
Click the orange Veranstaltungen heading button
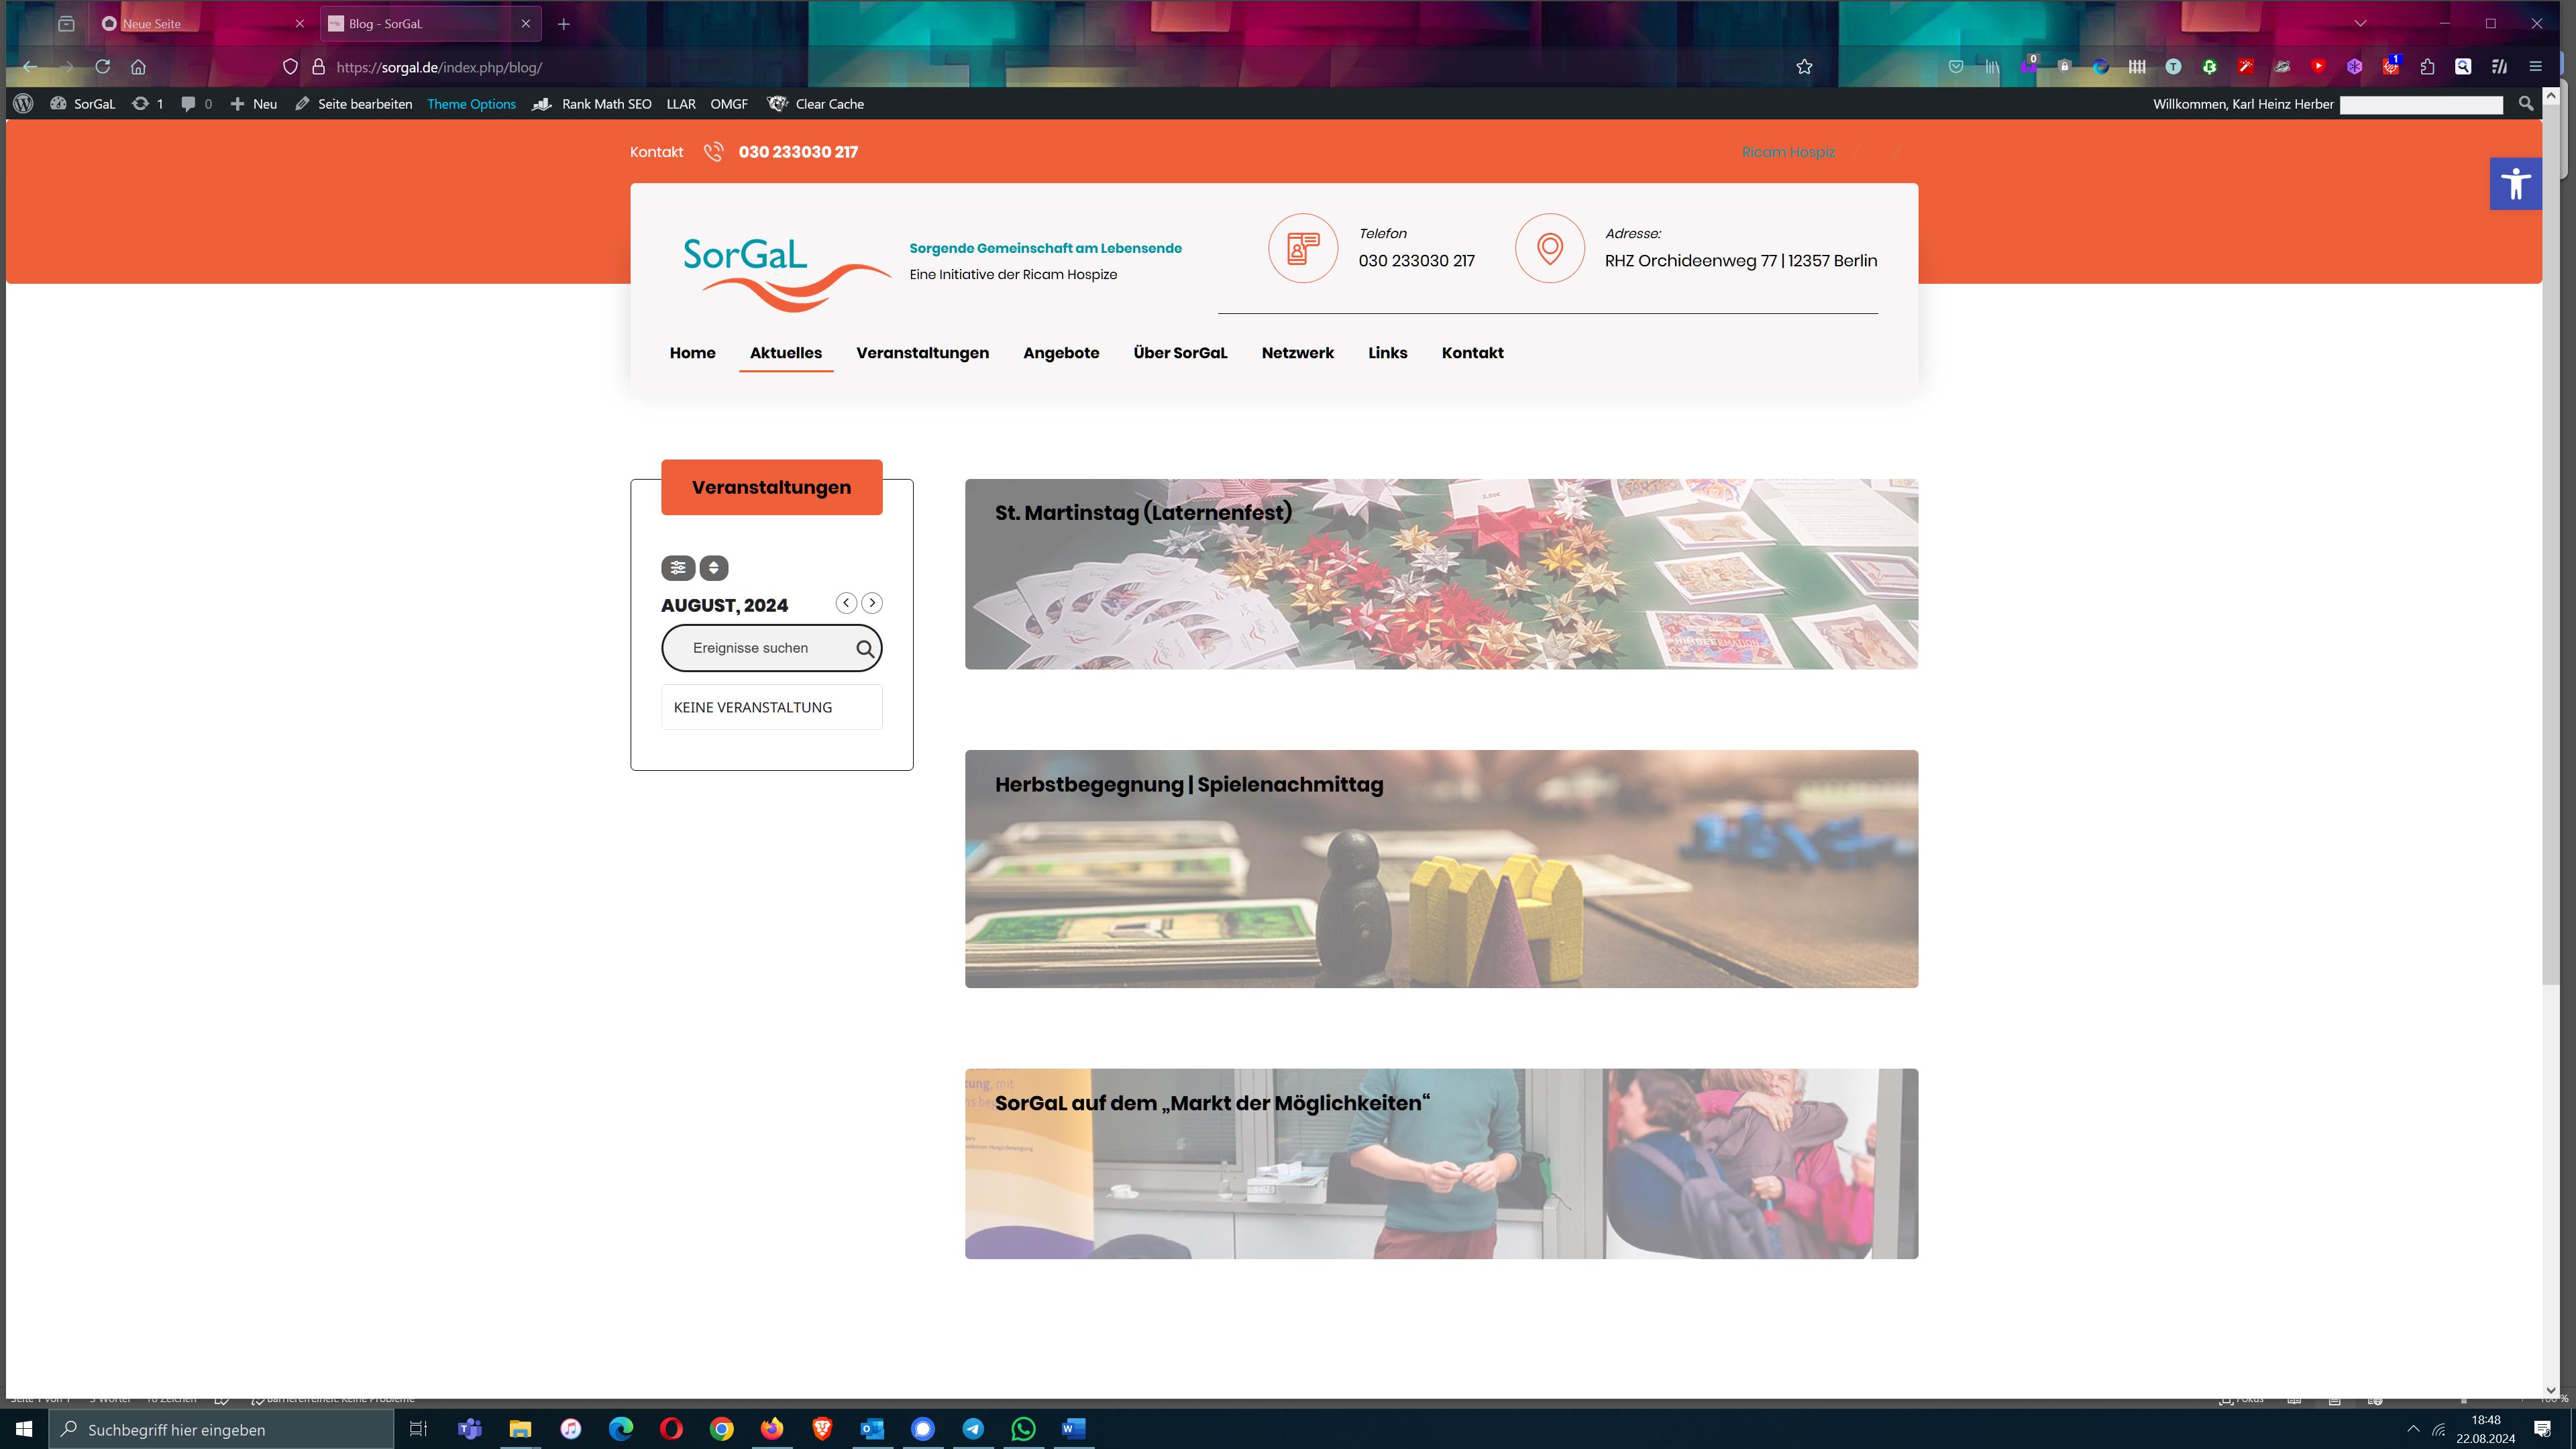[771, 488]
